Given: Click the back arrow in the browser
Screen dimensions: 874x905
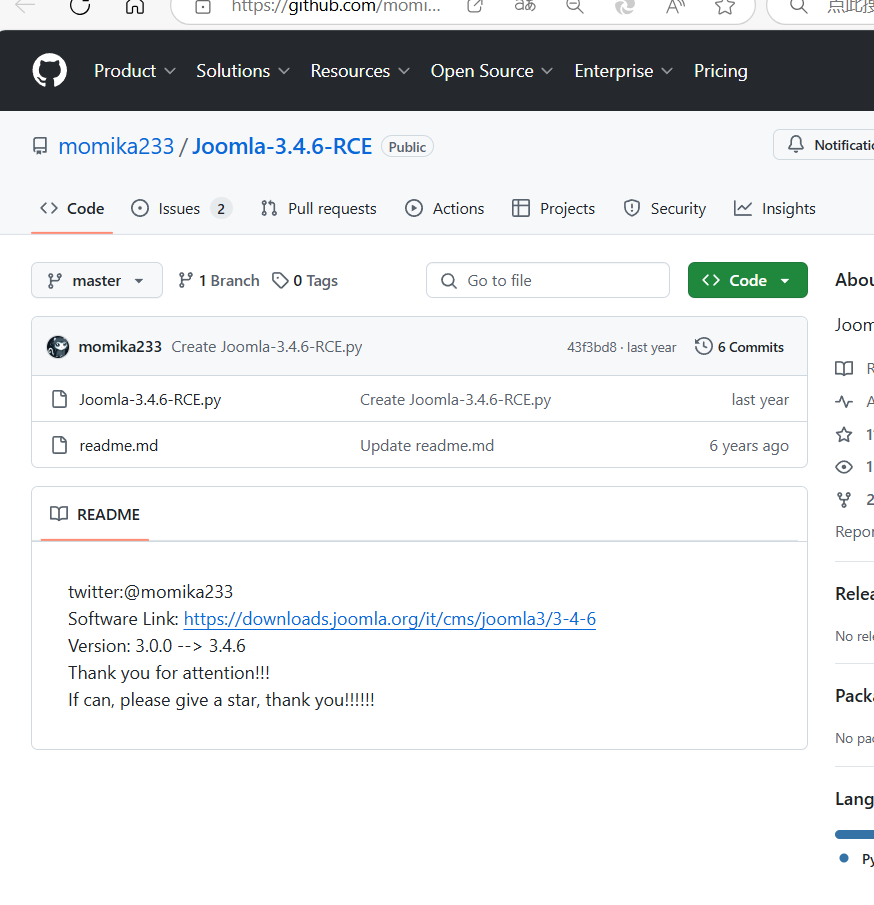Looking at the screenshot, I should (25, 6).
